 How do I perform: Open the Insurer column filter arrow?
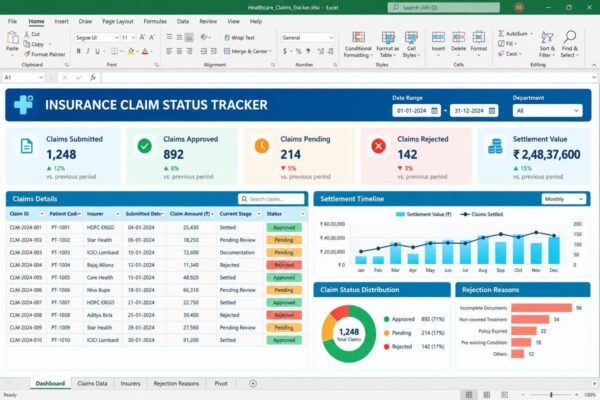[117, 214]
